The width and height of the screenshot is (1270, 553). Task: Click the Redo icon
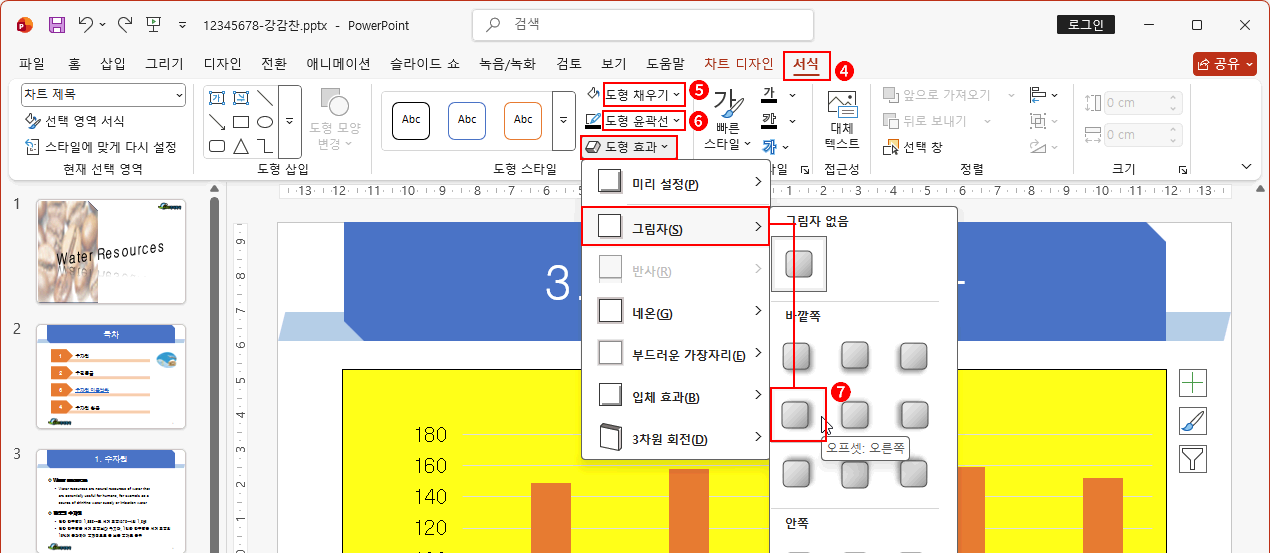pos(125,24)
